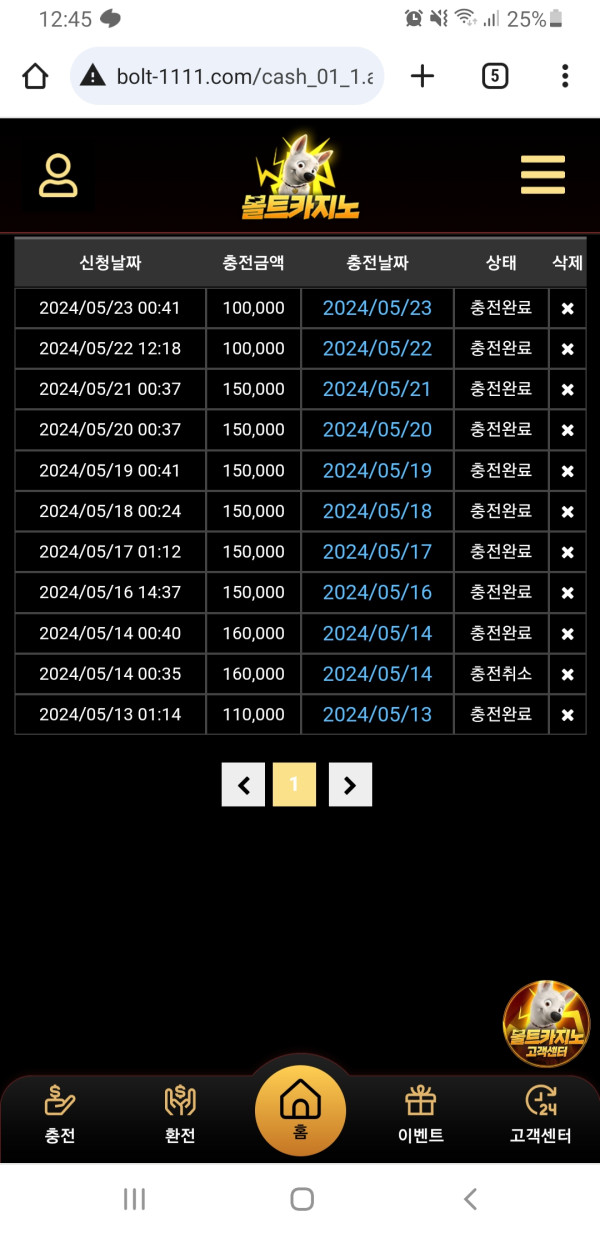Tap the 환전 withdrawal icon
Image resolution: width=600 pixels, height=1233 pixels.
(180, 1113)
